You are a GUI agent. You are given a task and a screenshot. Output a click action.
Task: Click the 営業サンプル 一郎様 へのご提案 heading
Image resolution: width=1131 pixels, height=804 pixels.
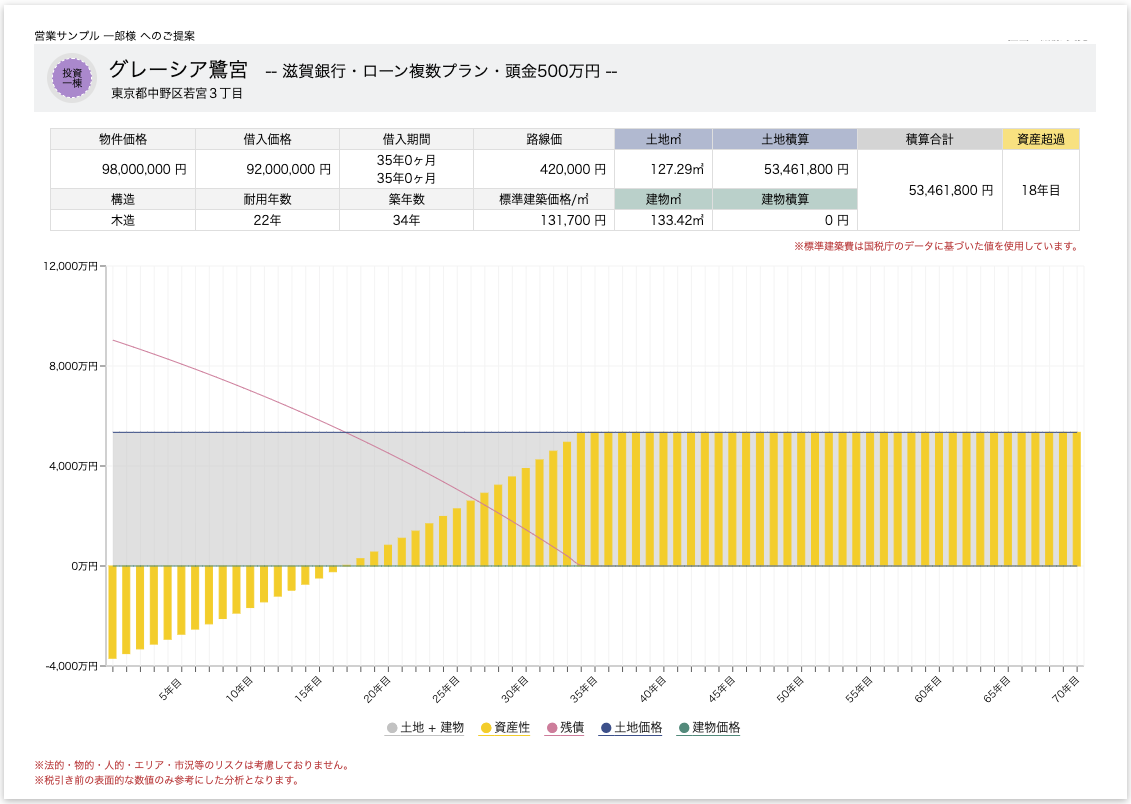coord(114,35)
